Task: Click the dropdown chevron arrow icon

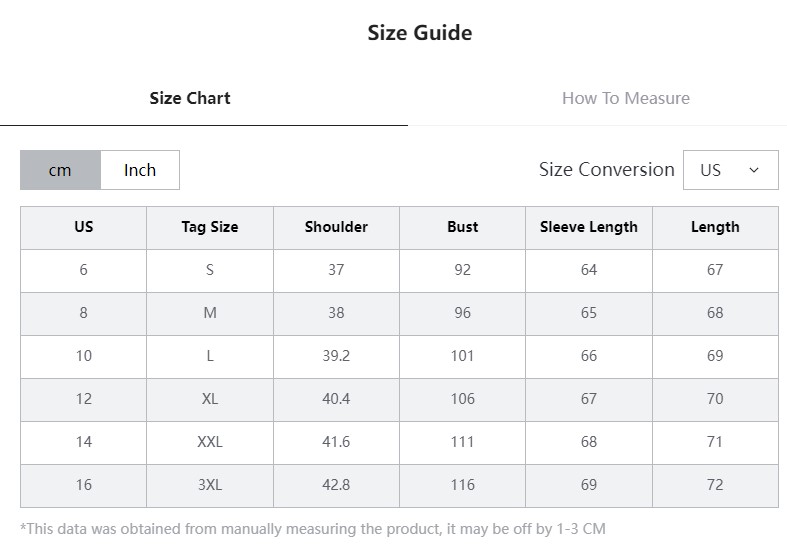Action: point(754,170)
